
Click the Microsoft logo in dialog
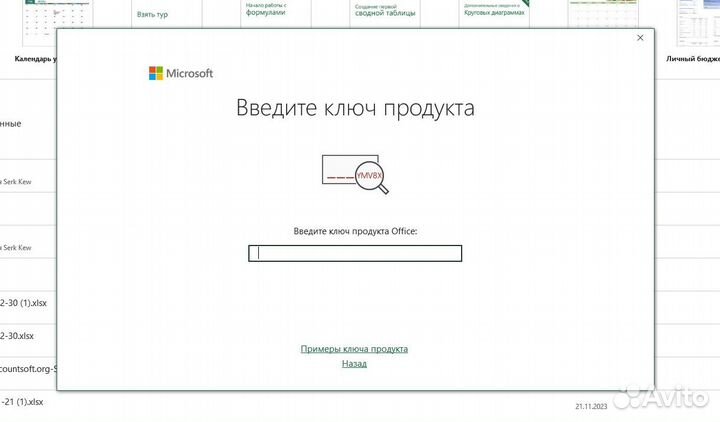click(x=181, y=73)
